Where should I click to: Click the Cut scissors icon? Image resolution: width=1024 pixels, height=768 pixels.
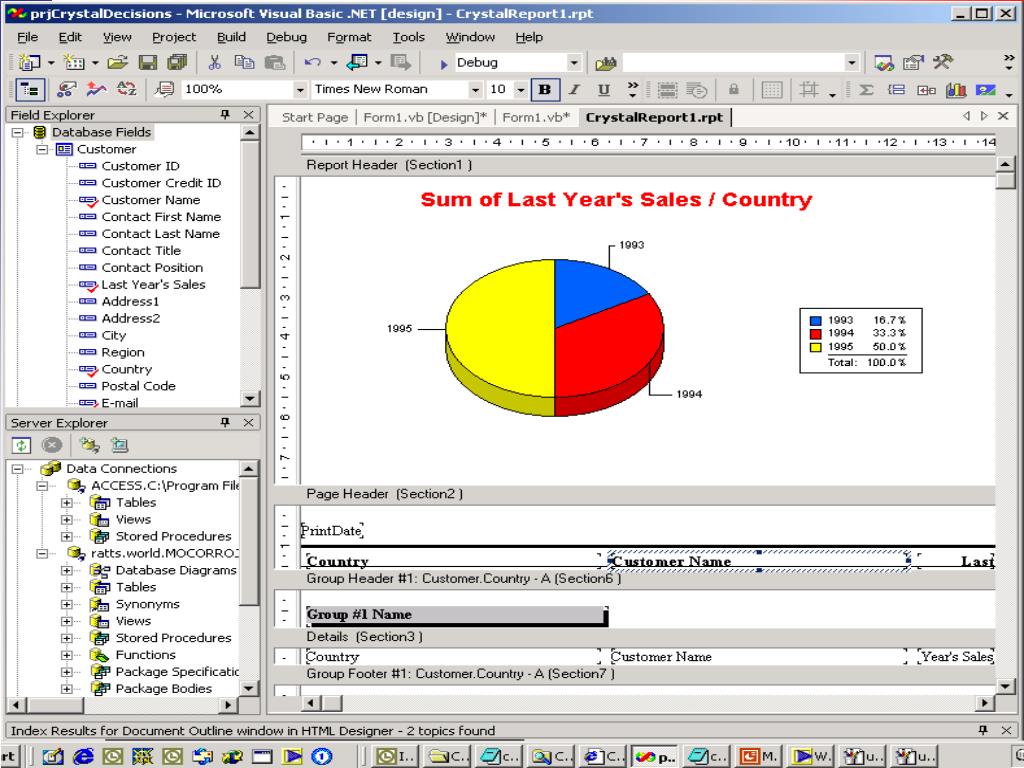[x=214, y=63]
